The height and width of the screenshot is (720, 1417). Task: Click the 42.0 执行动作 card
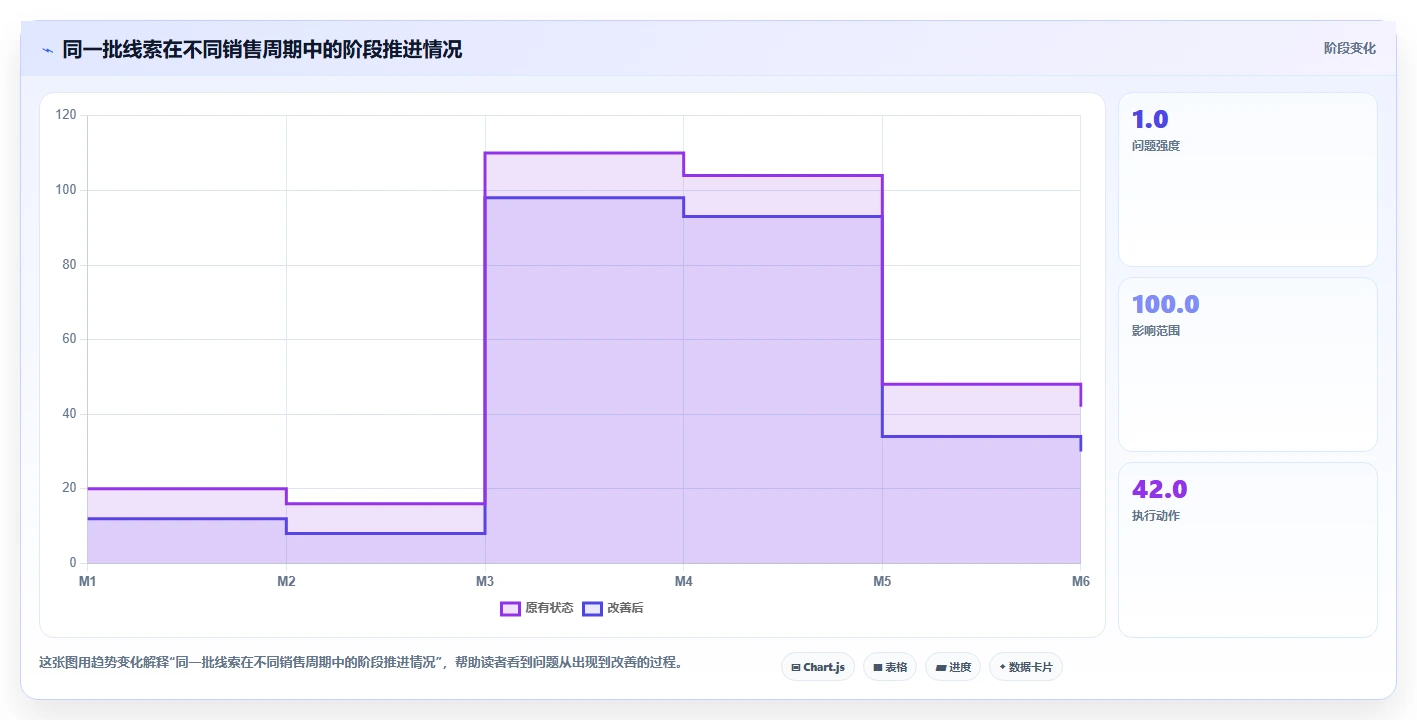point(1248,550)
